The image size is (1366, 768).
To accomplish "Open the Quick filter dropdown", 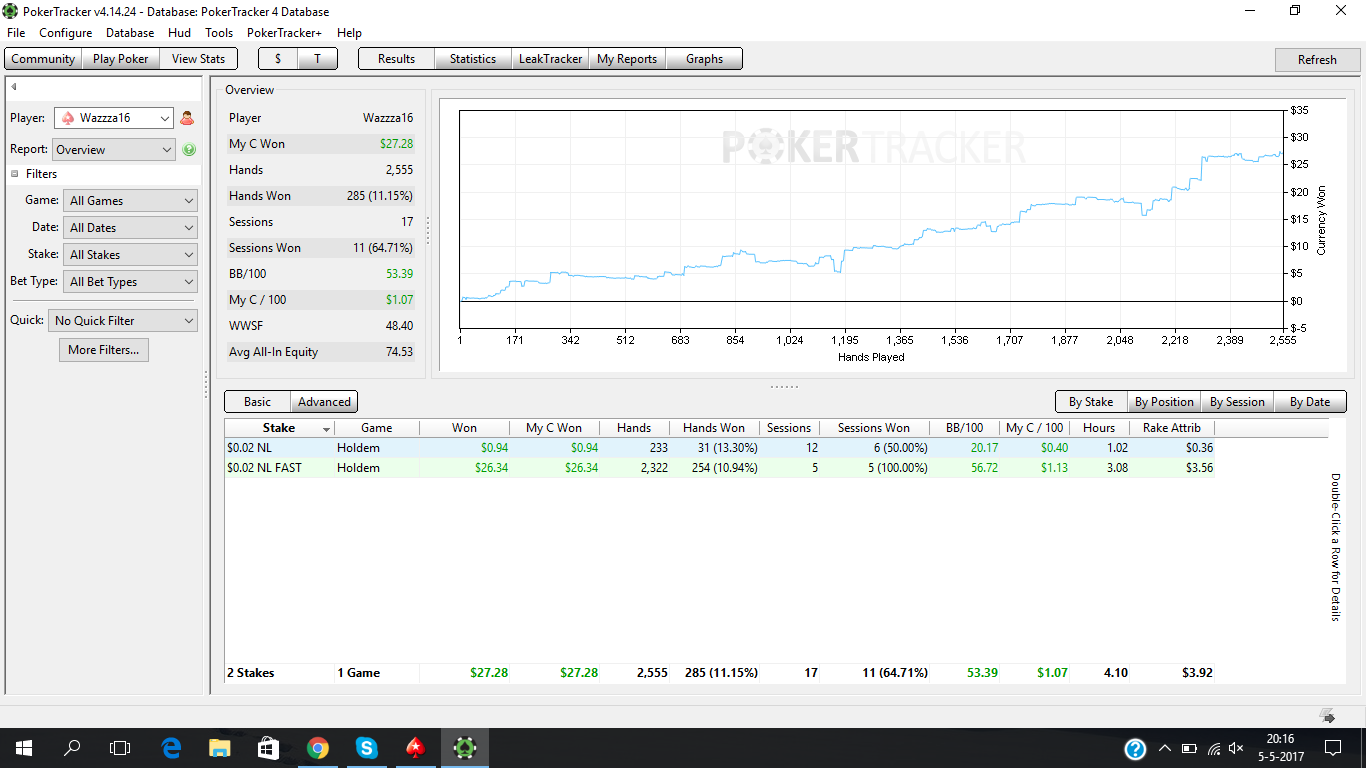I will click(123, 321).
